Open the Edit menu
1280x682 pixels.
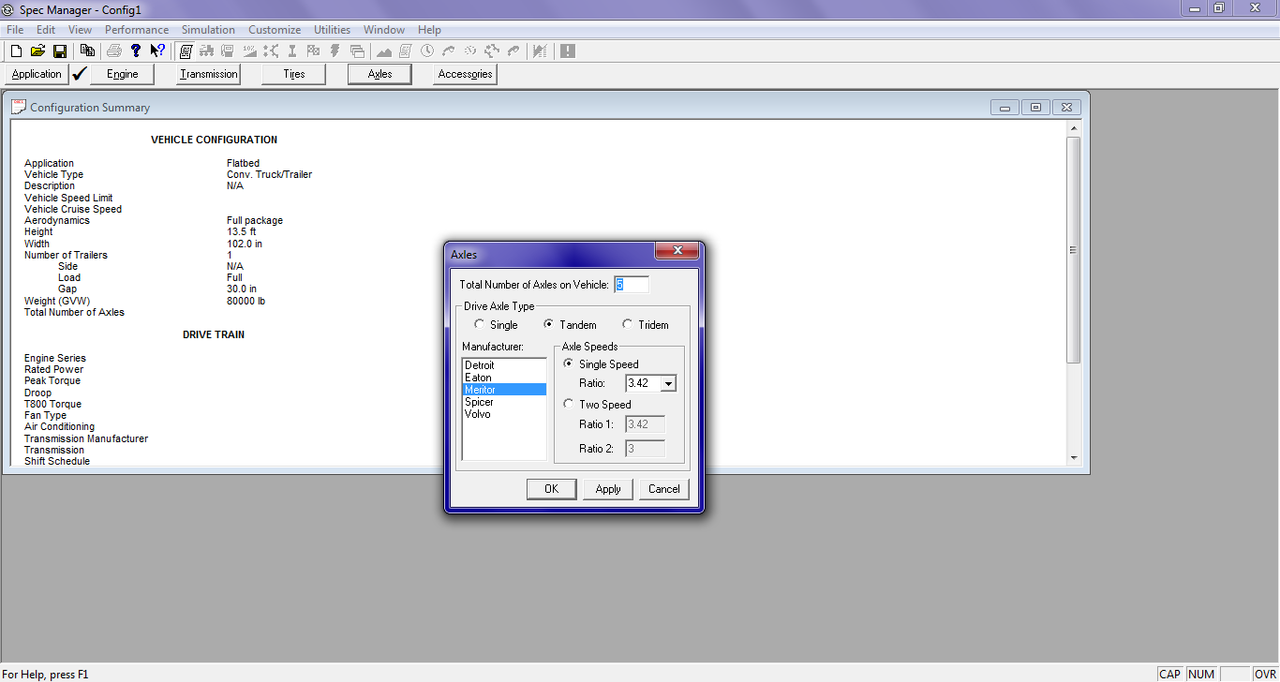coord(46,30)
